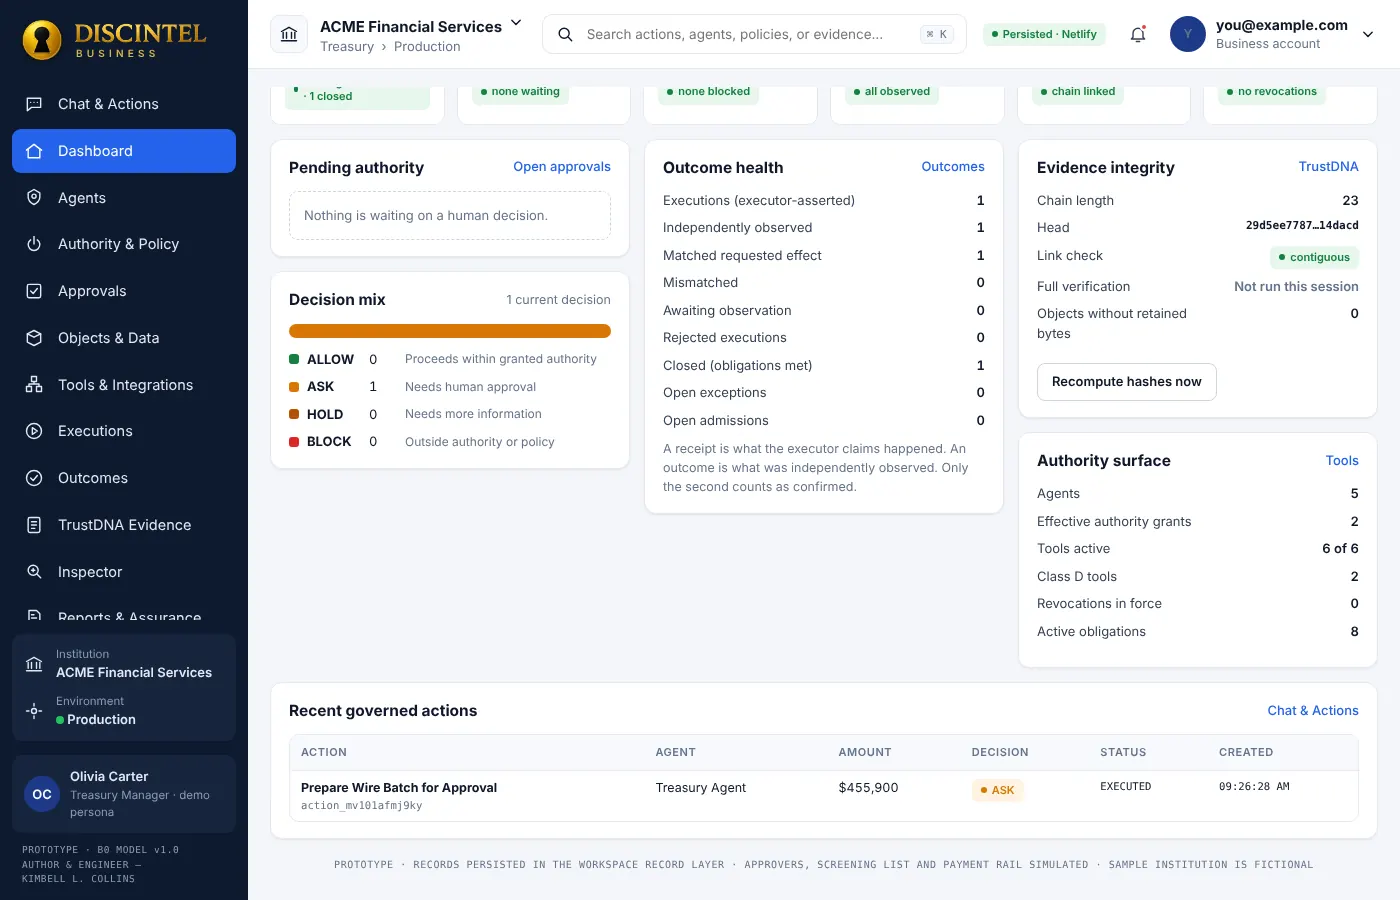Click the OC persona avatar
The height and width of the screenshot is (900, 1400).
pyautogui.click(x=42, y=794)
